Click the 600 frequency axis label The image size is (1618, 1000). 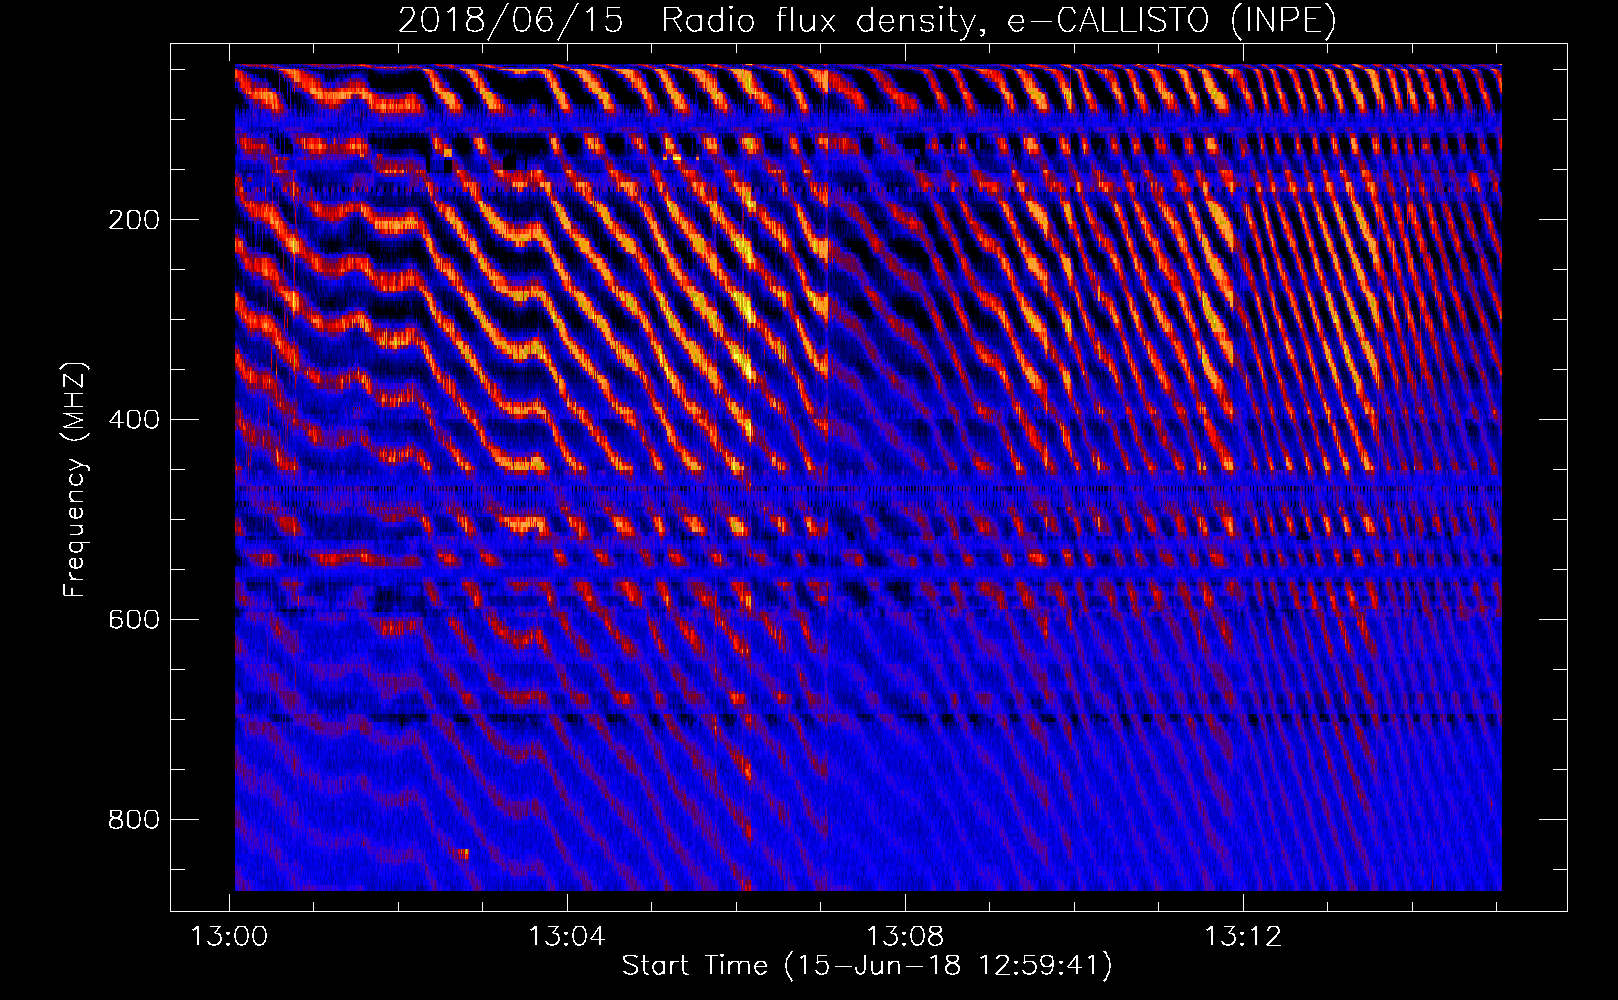tap(133, 620)
